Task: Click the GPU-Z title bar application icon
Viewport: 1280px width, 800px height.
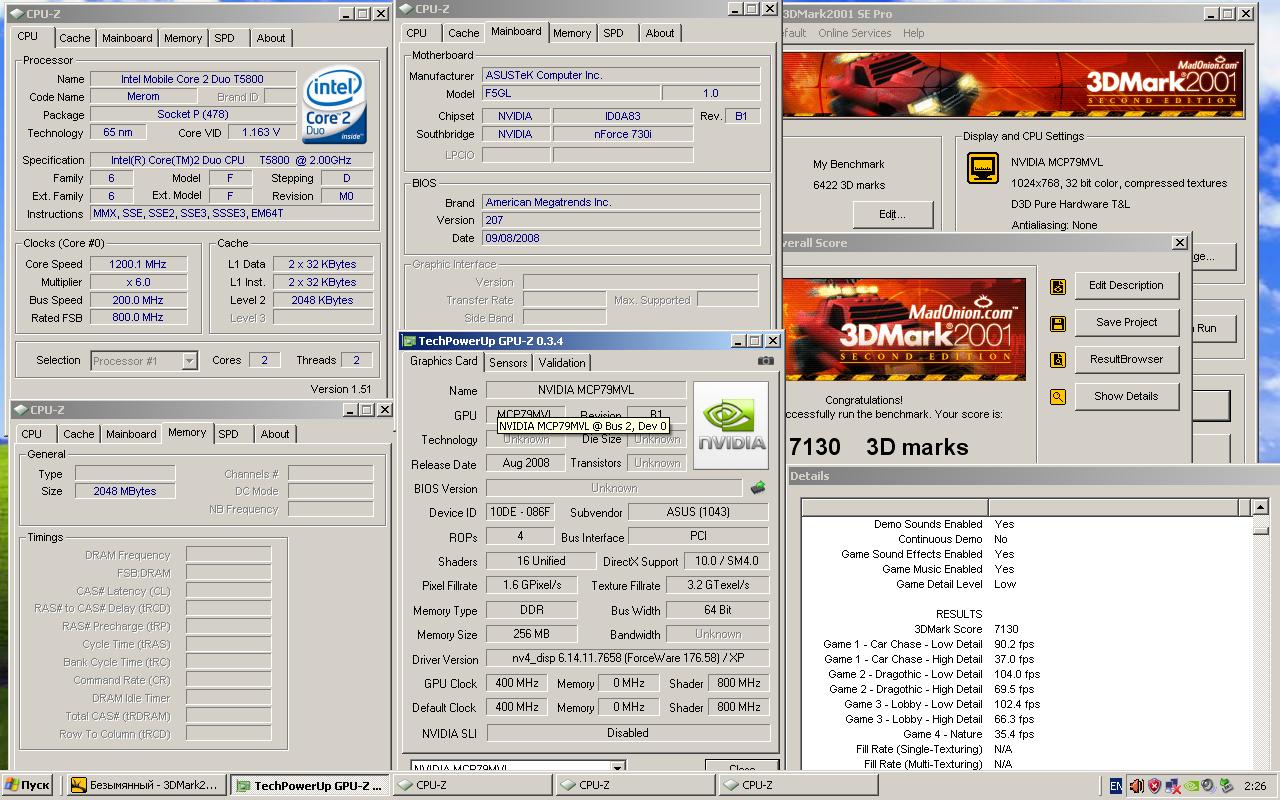Action: pyautogui.click(x=410, y=341)
